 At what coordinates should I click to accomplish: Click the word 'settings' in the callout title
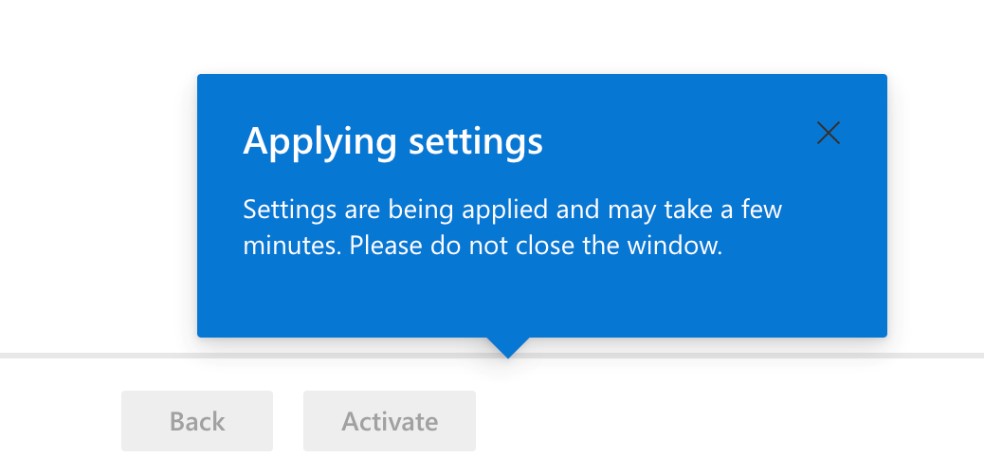pos(476,142)
